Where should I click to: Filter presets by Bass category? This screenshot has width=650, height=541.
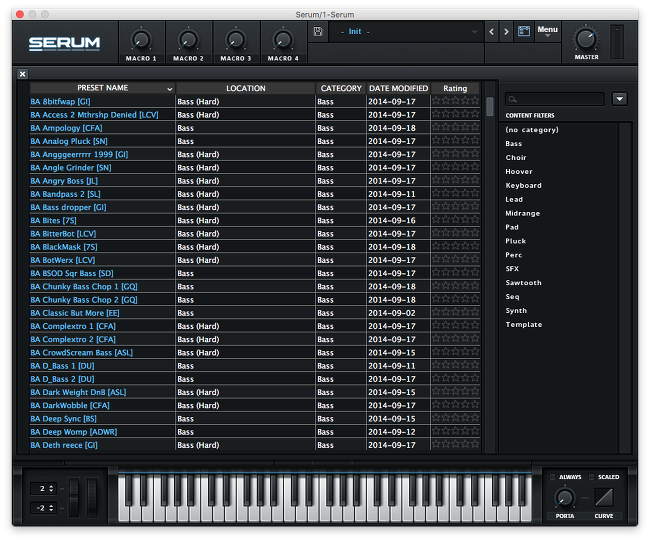coord(514,144)
